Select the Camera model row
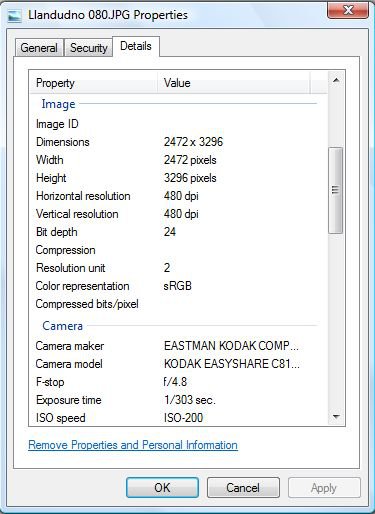Screen dimensions: 375x514 click(x=179, y=364)
